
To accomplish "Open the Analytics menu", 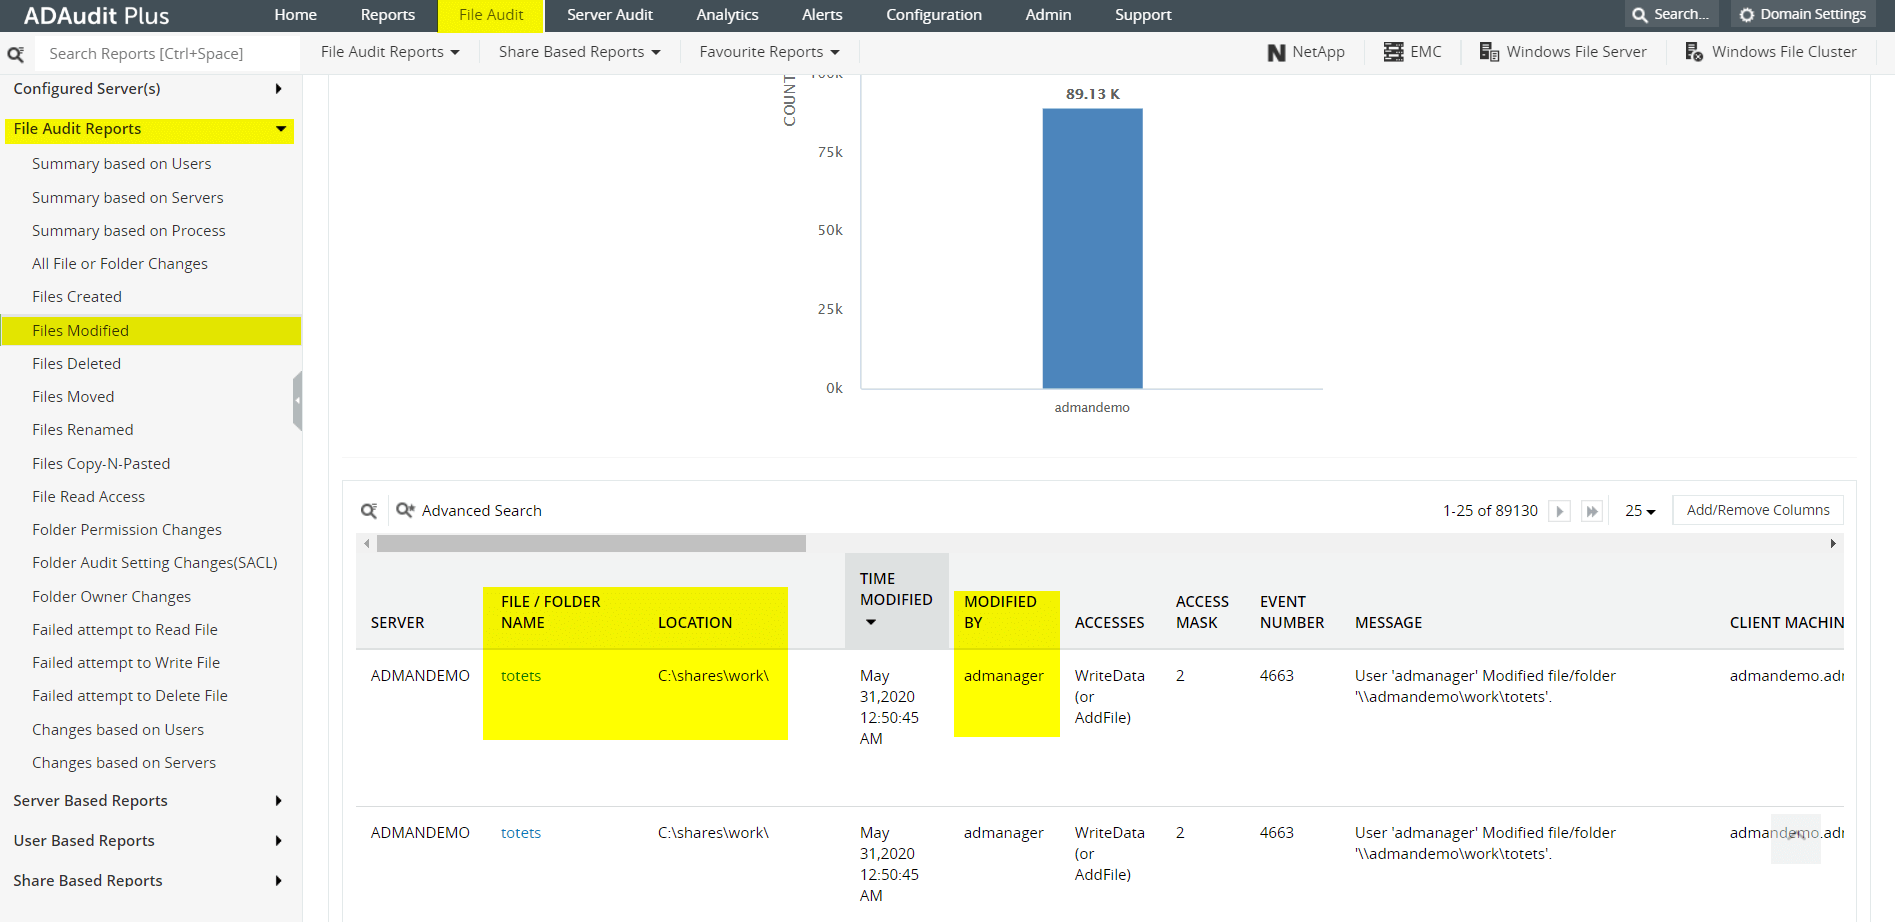I will pos(727,15).
